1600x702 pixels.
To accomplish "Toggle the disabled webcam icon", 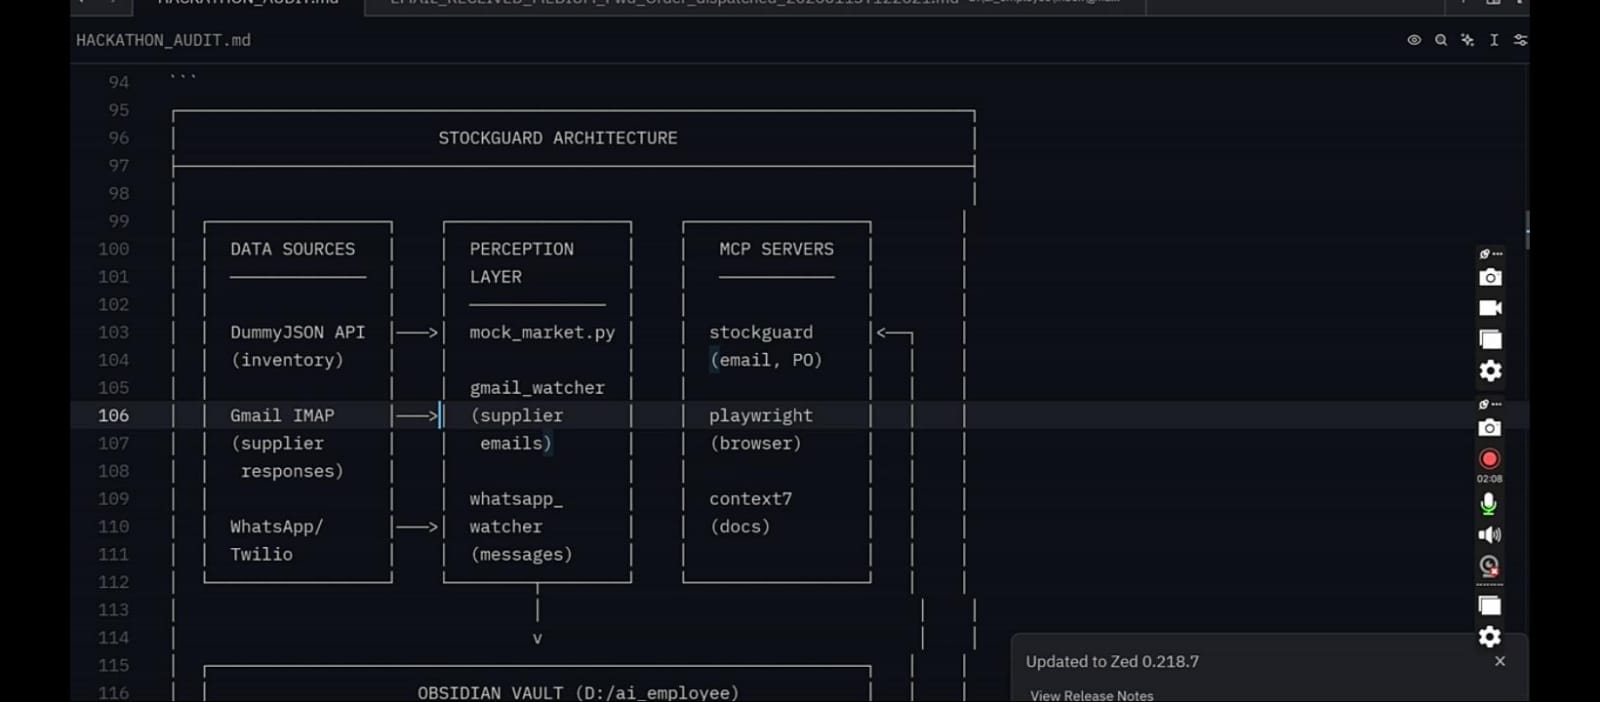I will [1489, 566].
